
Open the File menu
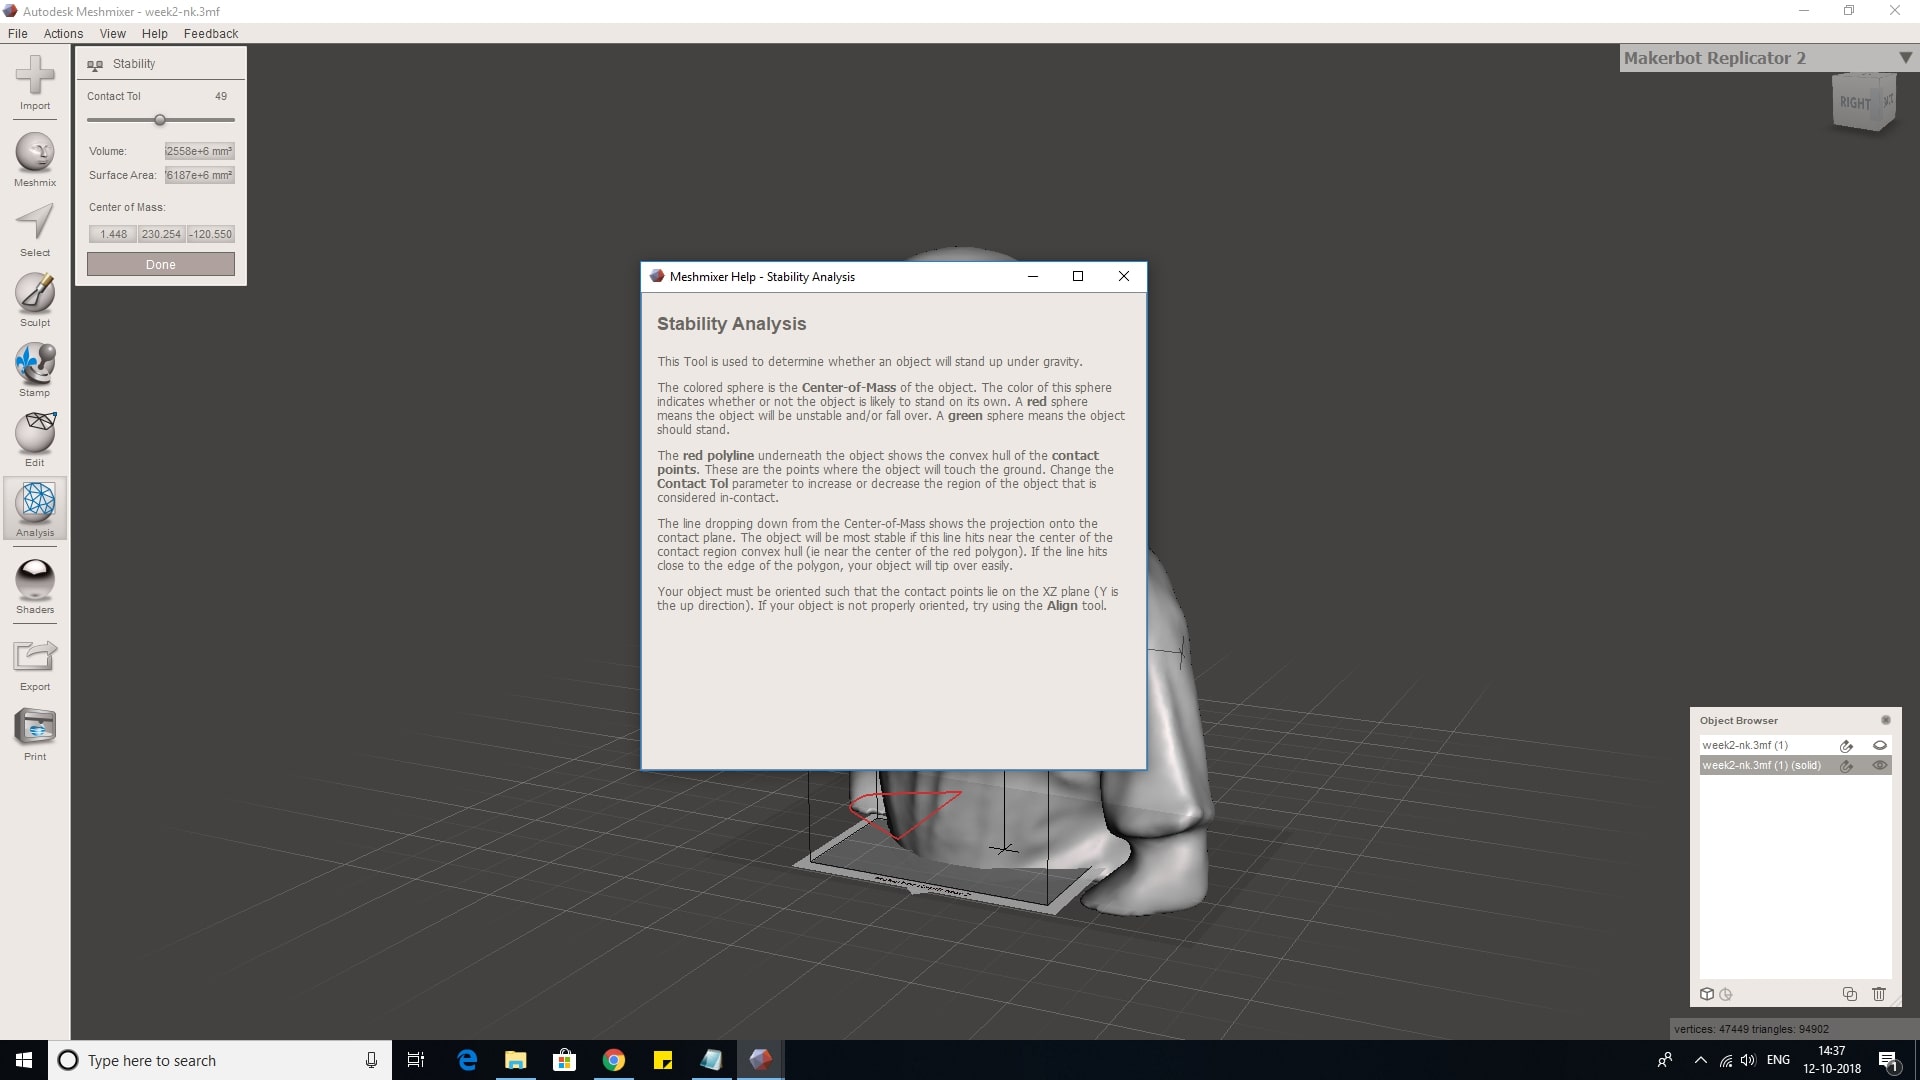(18, 33)
